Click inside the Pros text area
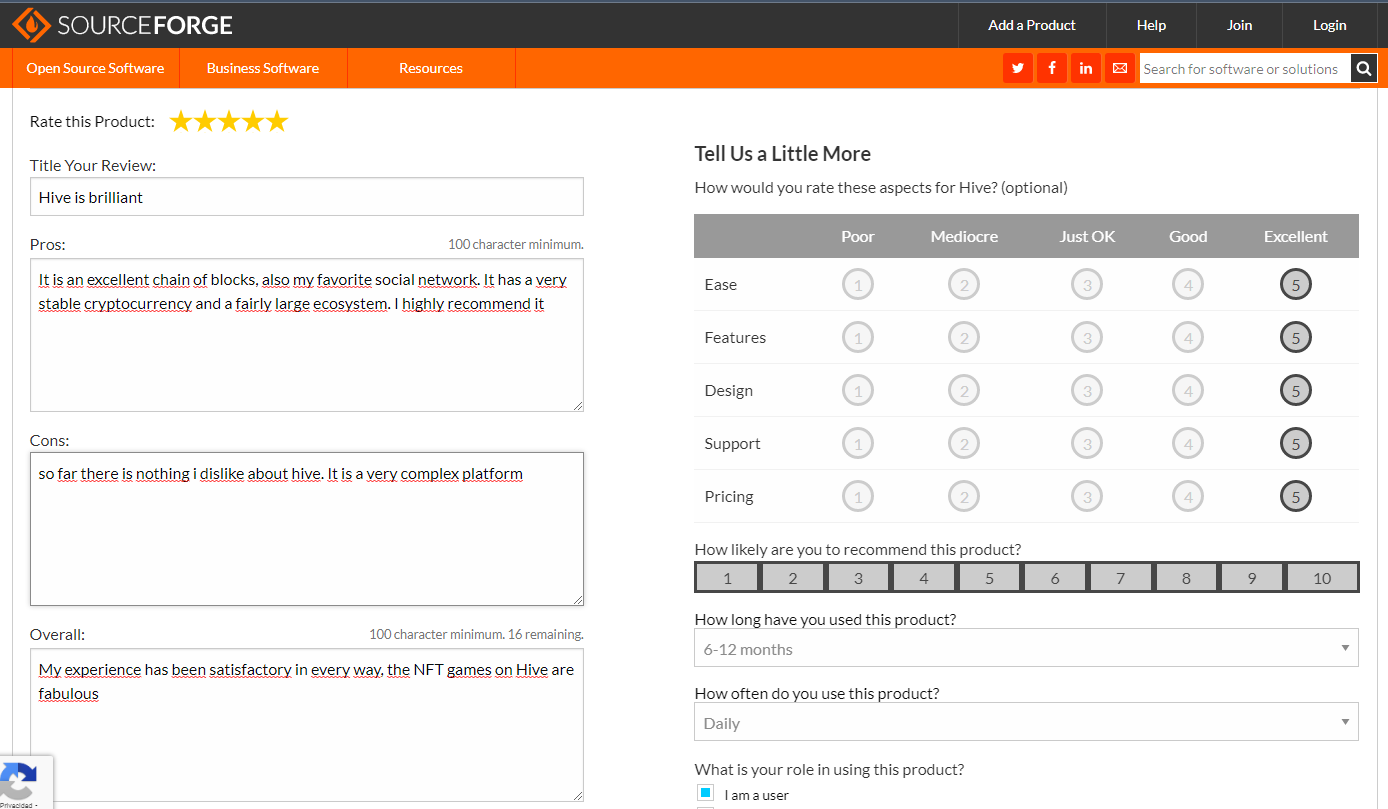Viewport: 1388px width, 809px height. (307, 335)
